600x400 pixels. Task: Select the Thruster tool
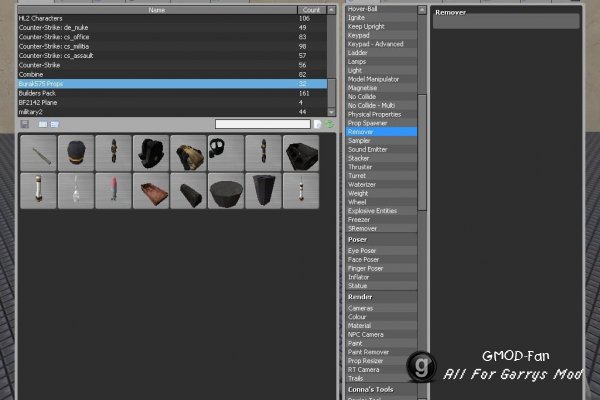[381, 167]
